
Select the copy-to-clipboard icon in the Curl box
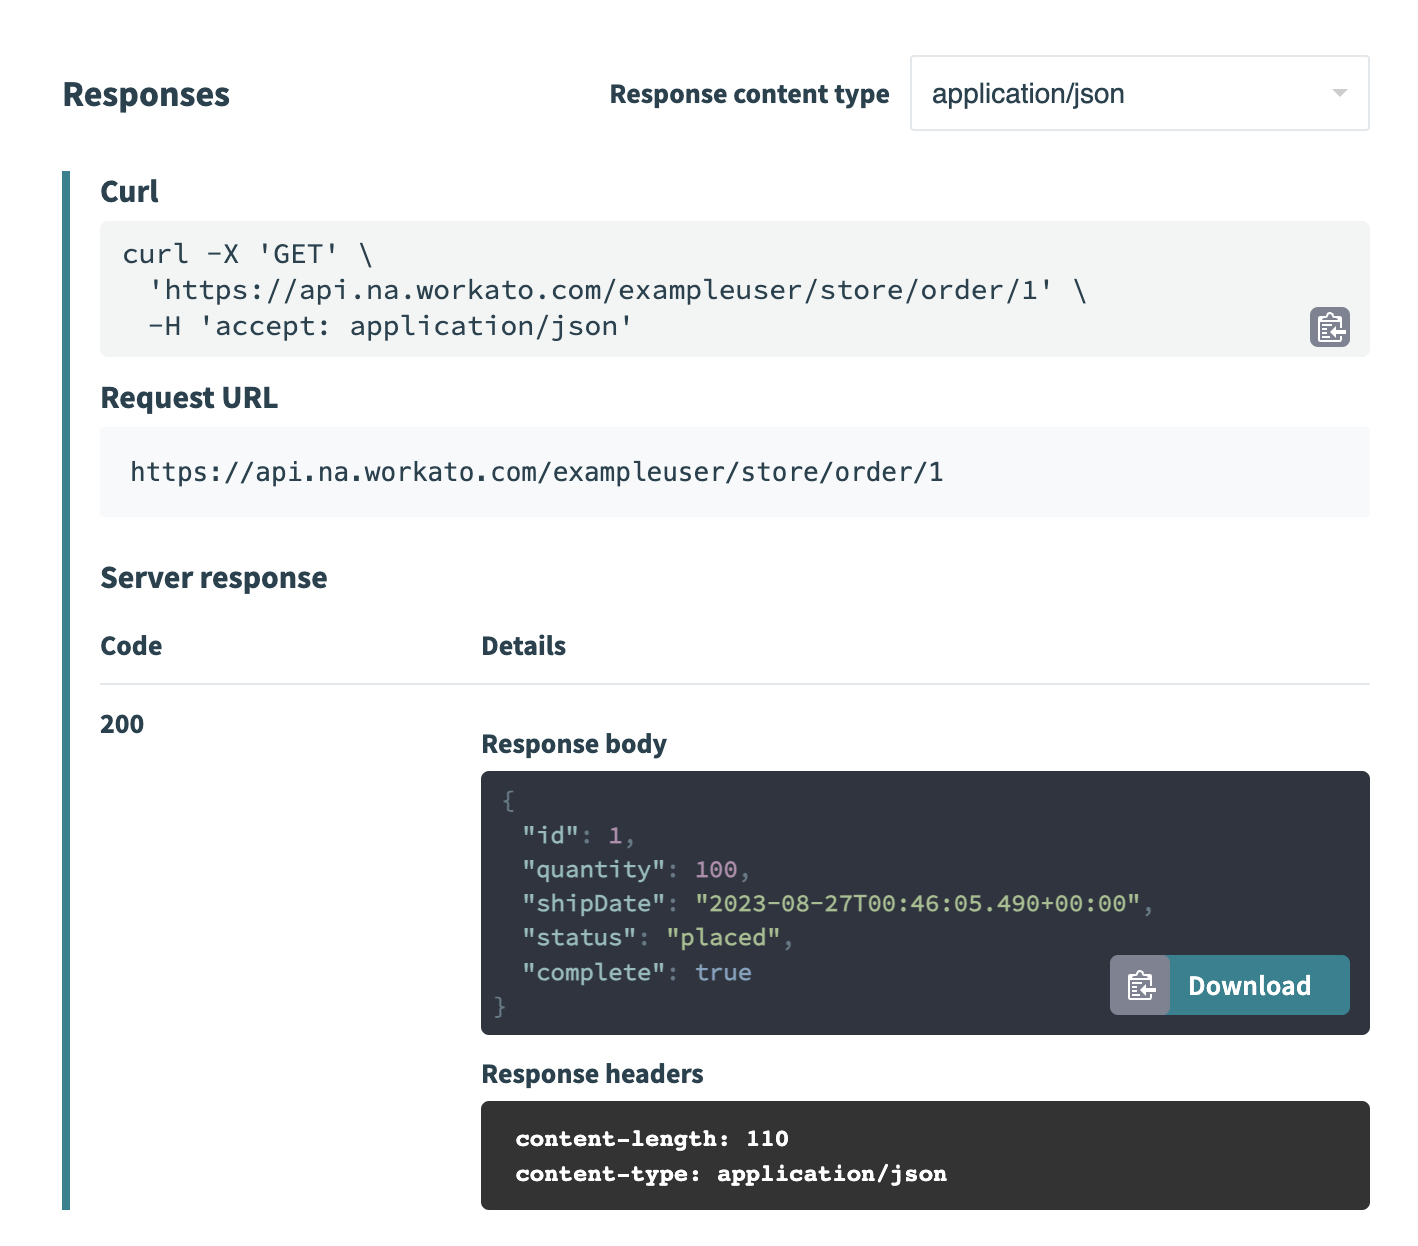pos(1330,327)
